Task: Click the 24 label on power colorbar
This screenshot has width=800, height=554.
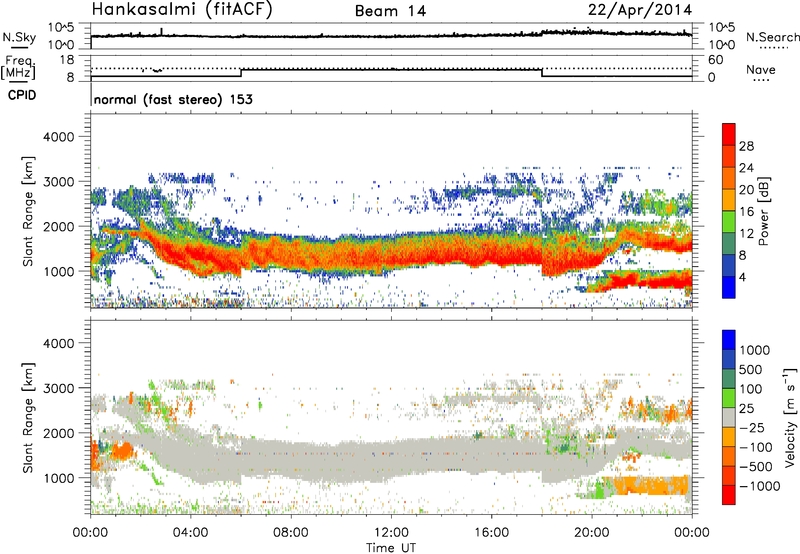Action: tap(746, 168)
